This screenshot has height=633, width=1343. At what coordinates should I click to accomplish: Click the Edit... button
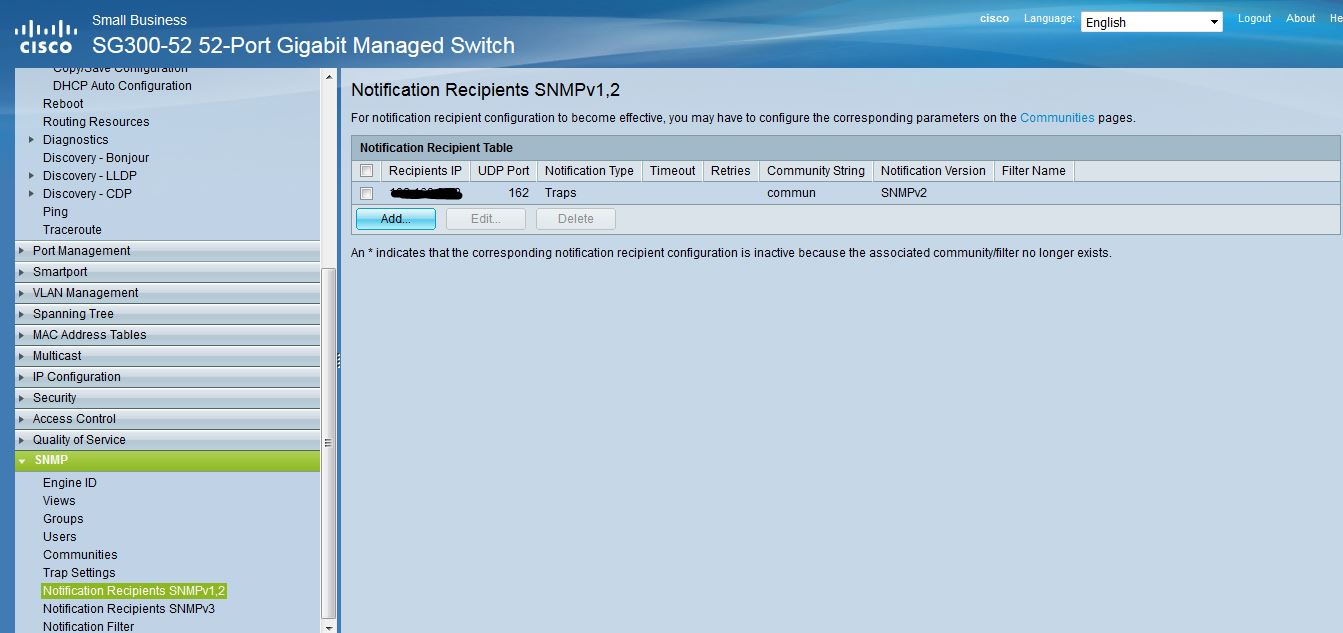click(x=486, y=219)
